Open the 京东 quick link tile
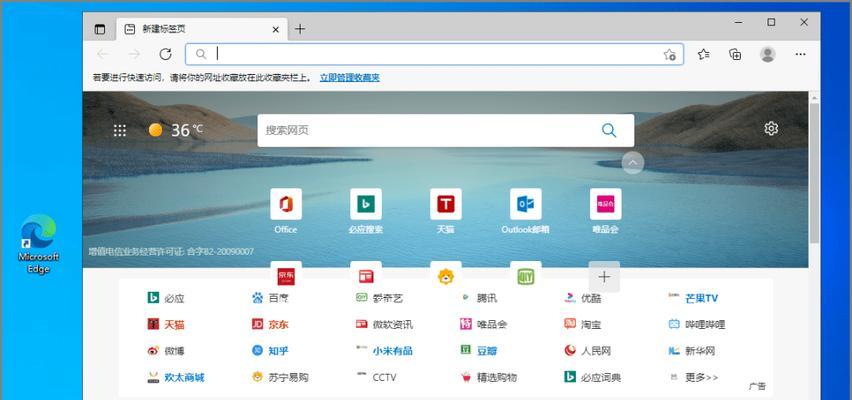 pos(286,276)
